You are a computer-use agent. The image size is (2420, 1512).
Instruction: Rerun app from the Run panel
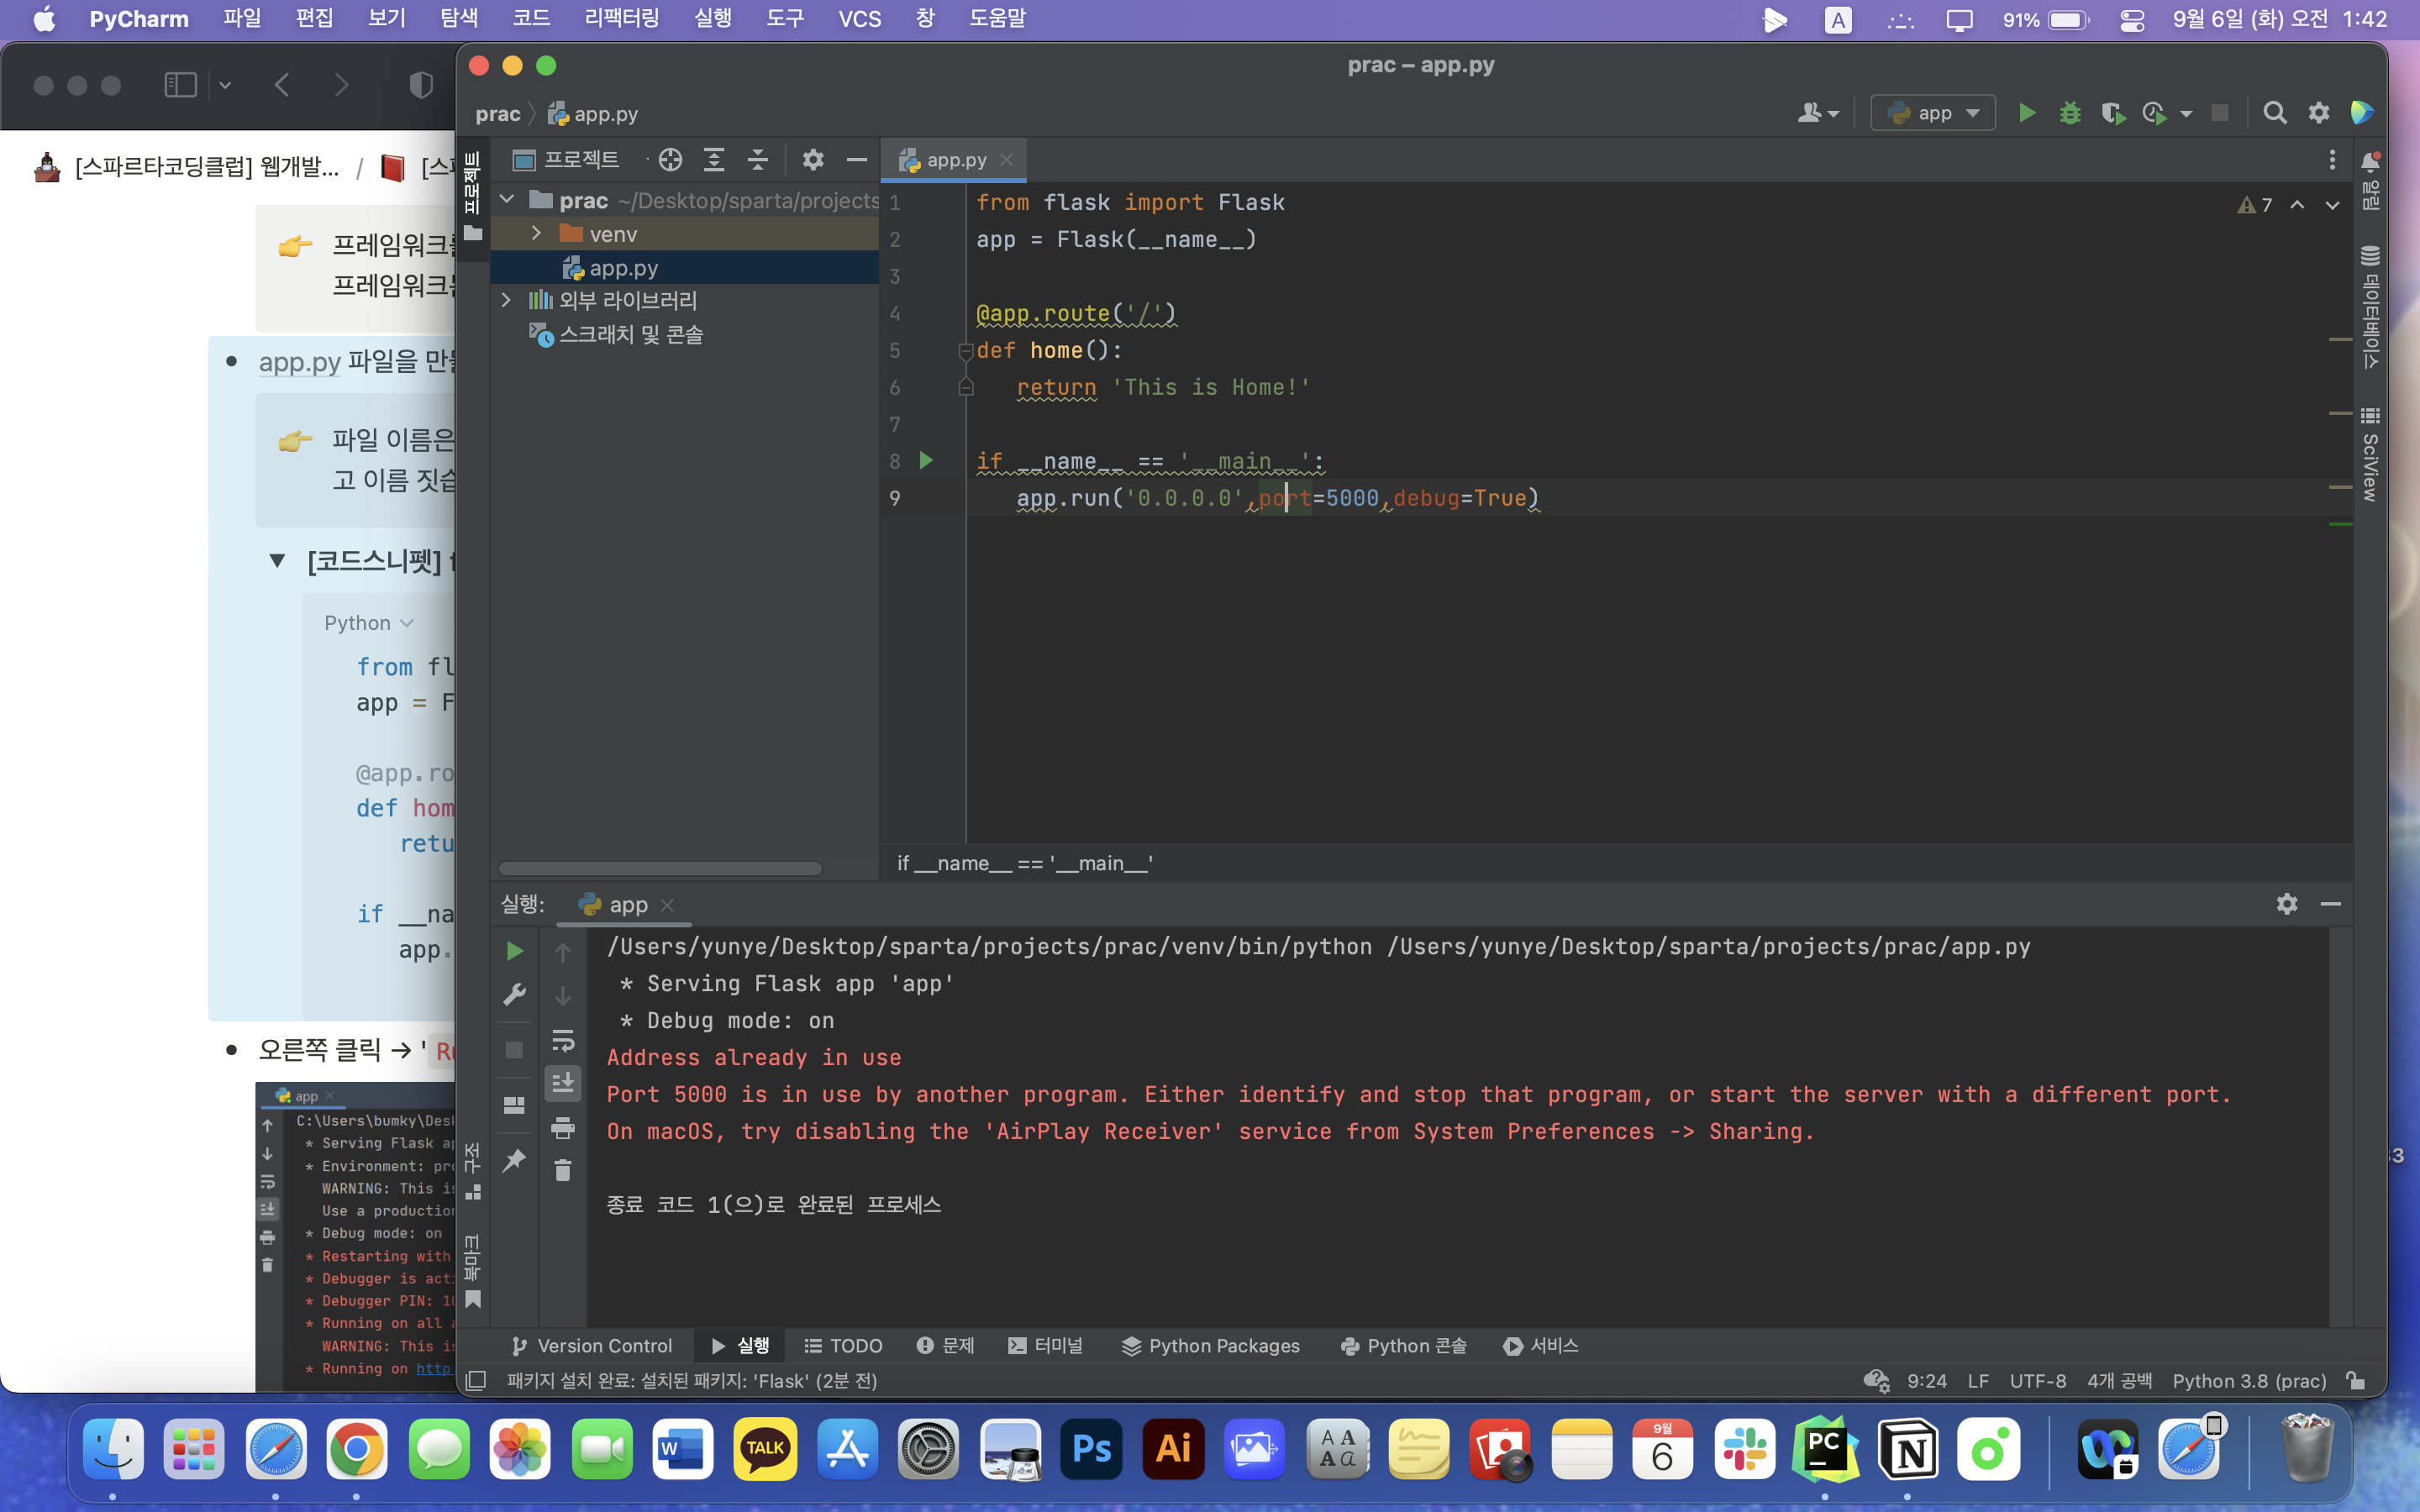514,951
